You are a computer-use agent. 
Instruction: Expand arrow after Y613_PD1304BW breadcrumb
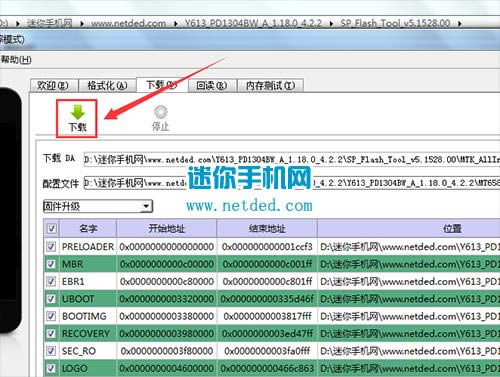(331, 24)
